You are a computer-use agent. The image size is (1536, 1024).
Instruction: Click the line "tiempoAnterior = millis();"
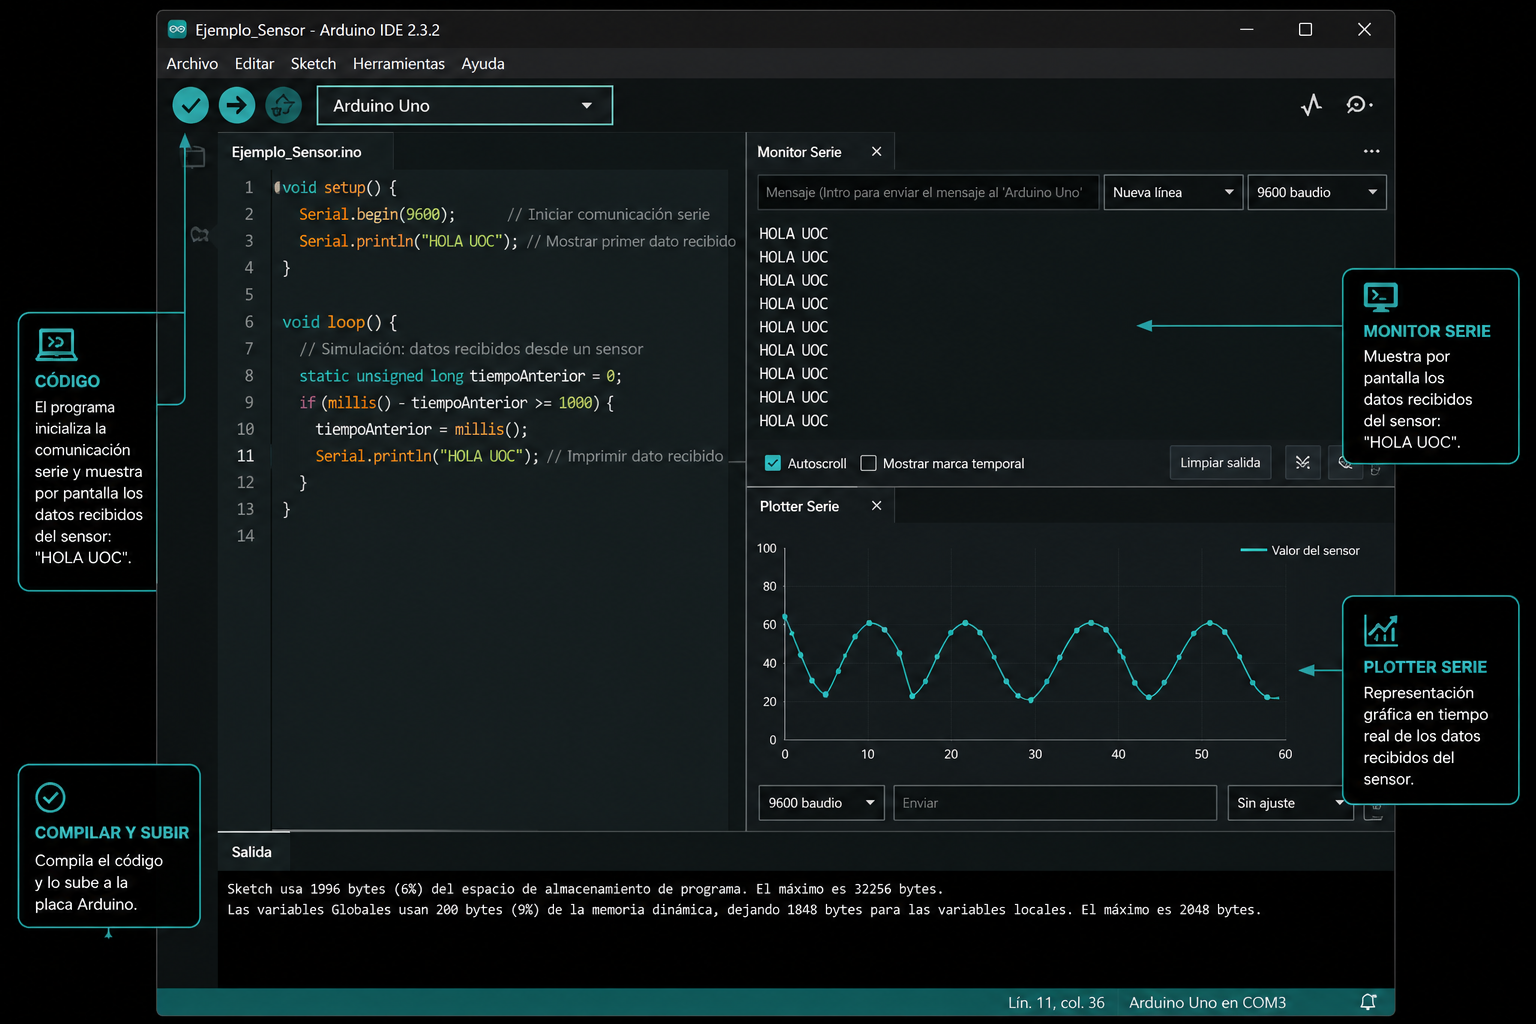421,429
